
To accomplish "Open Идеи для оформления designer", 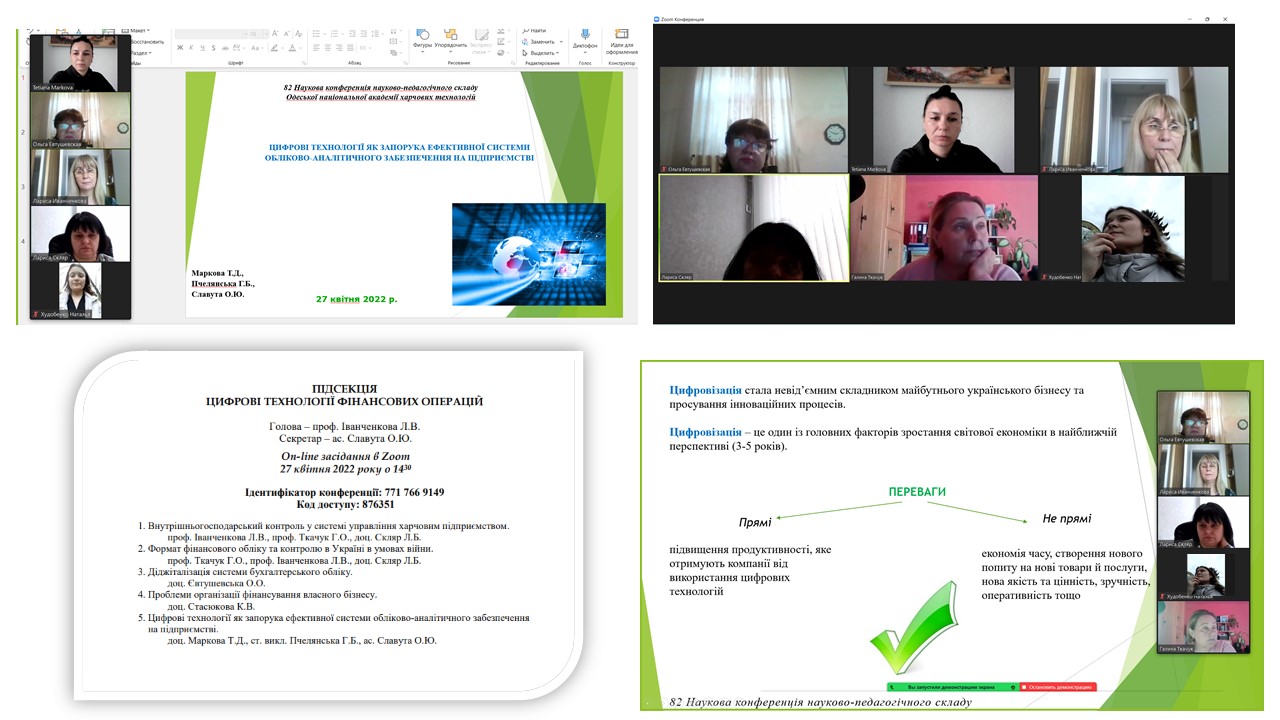I will (621, 41).
